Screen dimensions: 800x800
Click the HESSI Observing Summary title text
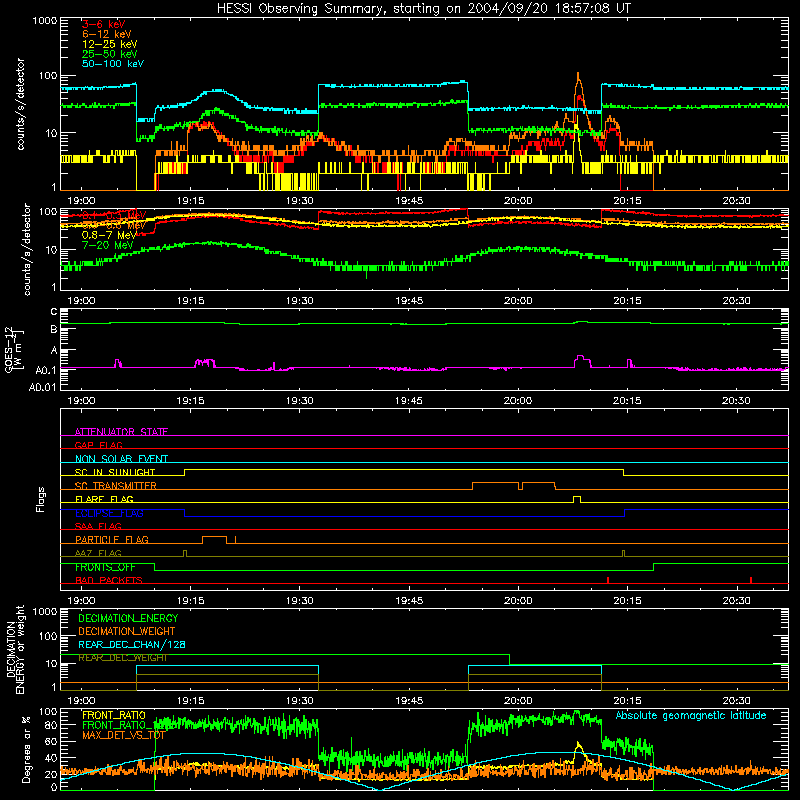[x=423, y=9]
